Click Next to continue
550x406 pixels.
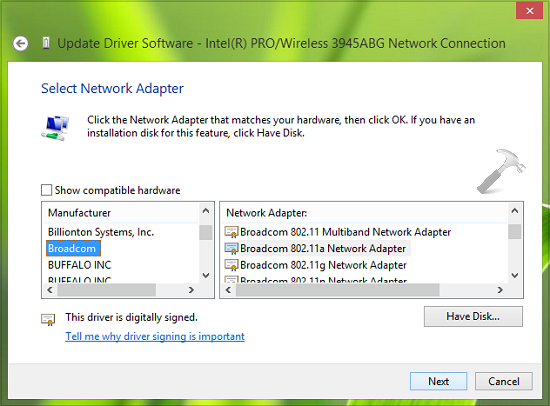[x=438, y=381]
